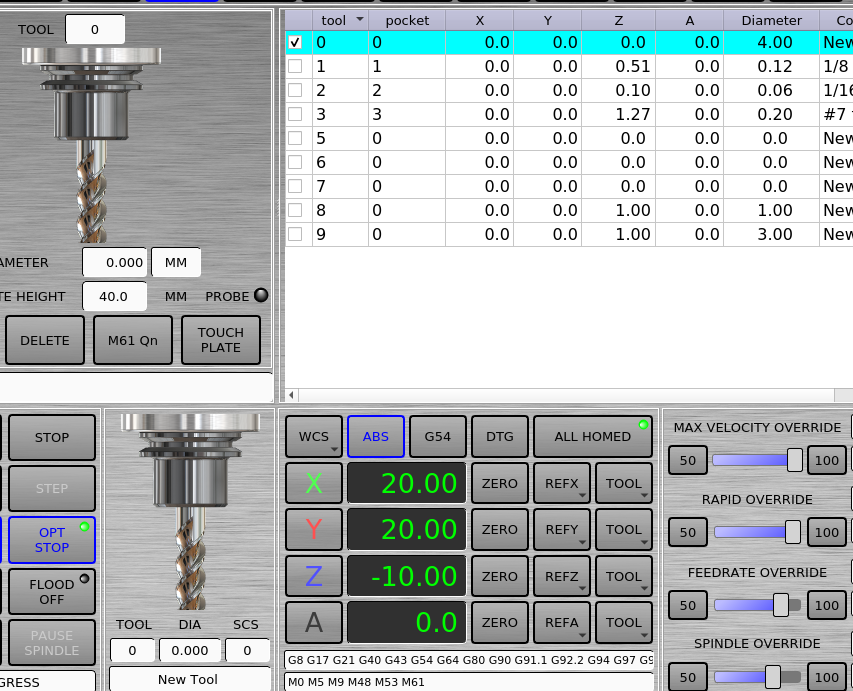Image resolution: width=853 pixels, height=691 pixels.
Task: Click the TOUCH PLATE button
Action: (221, 340)
